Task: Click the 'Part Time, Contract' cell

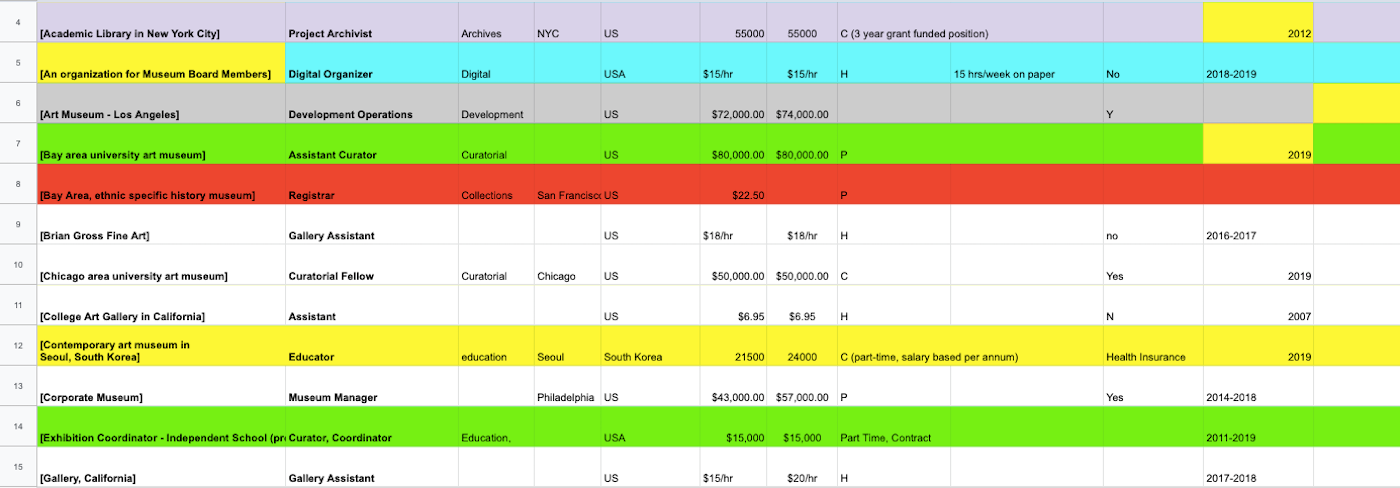Action: [893, 438]
